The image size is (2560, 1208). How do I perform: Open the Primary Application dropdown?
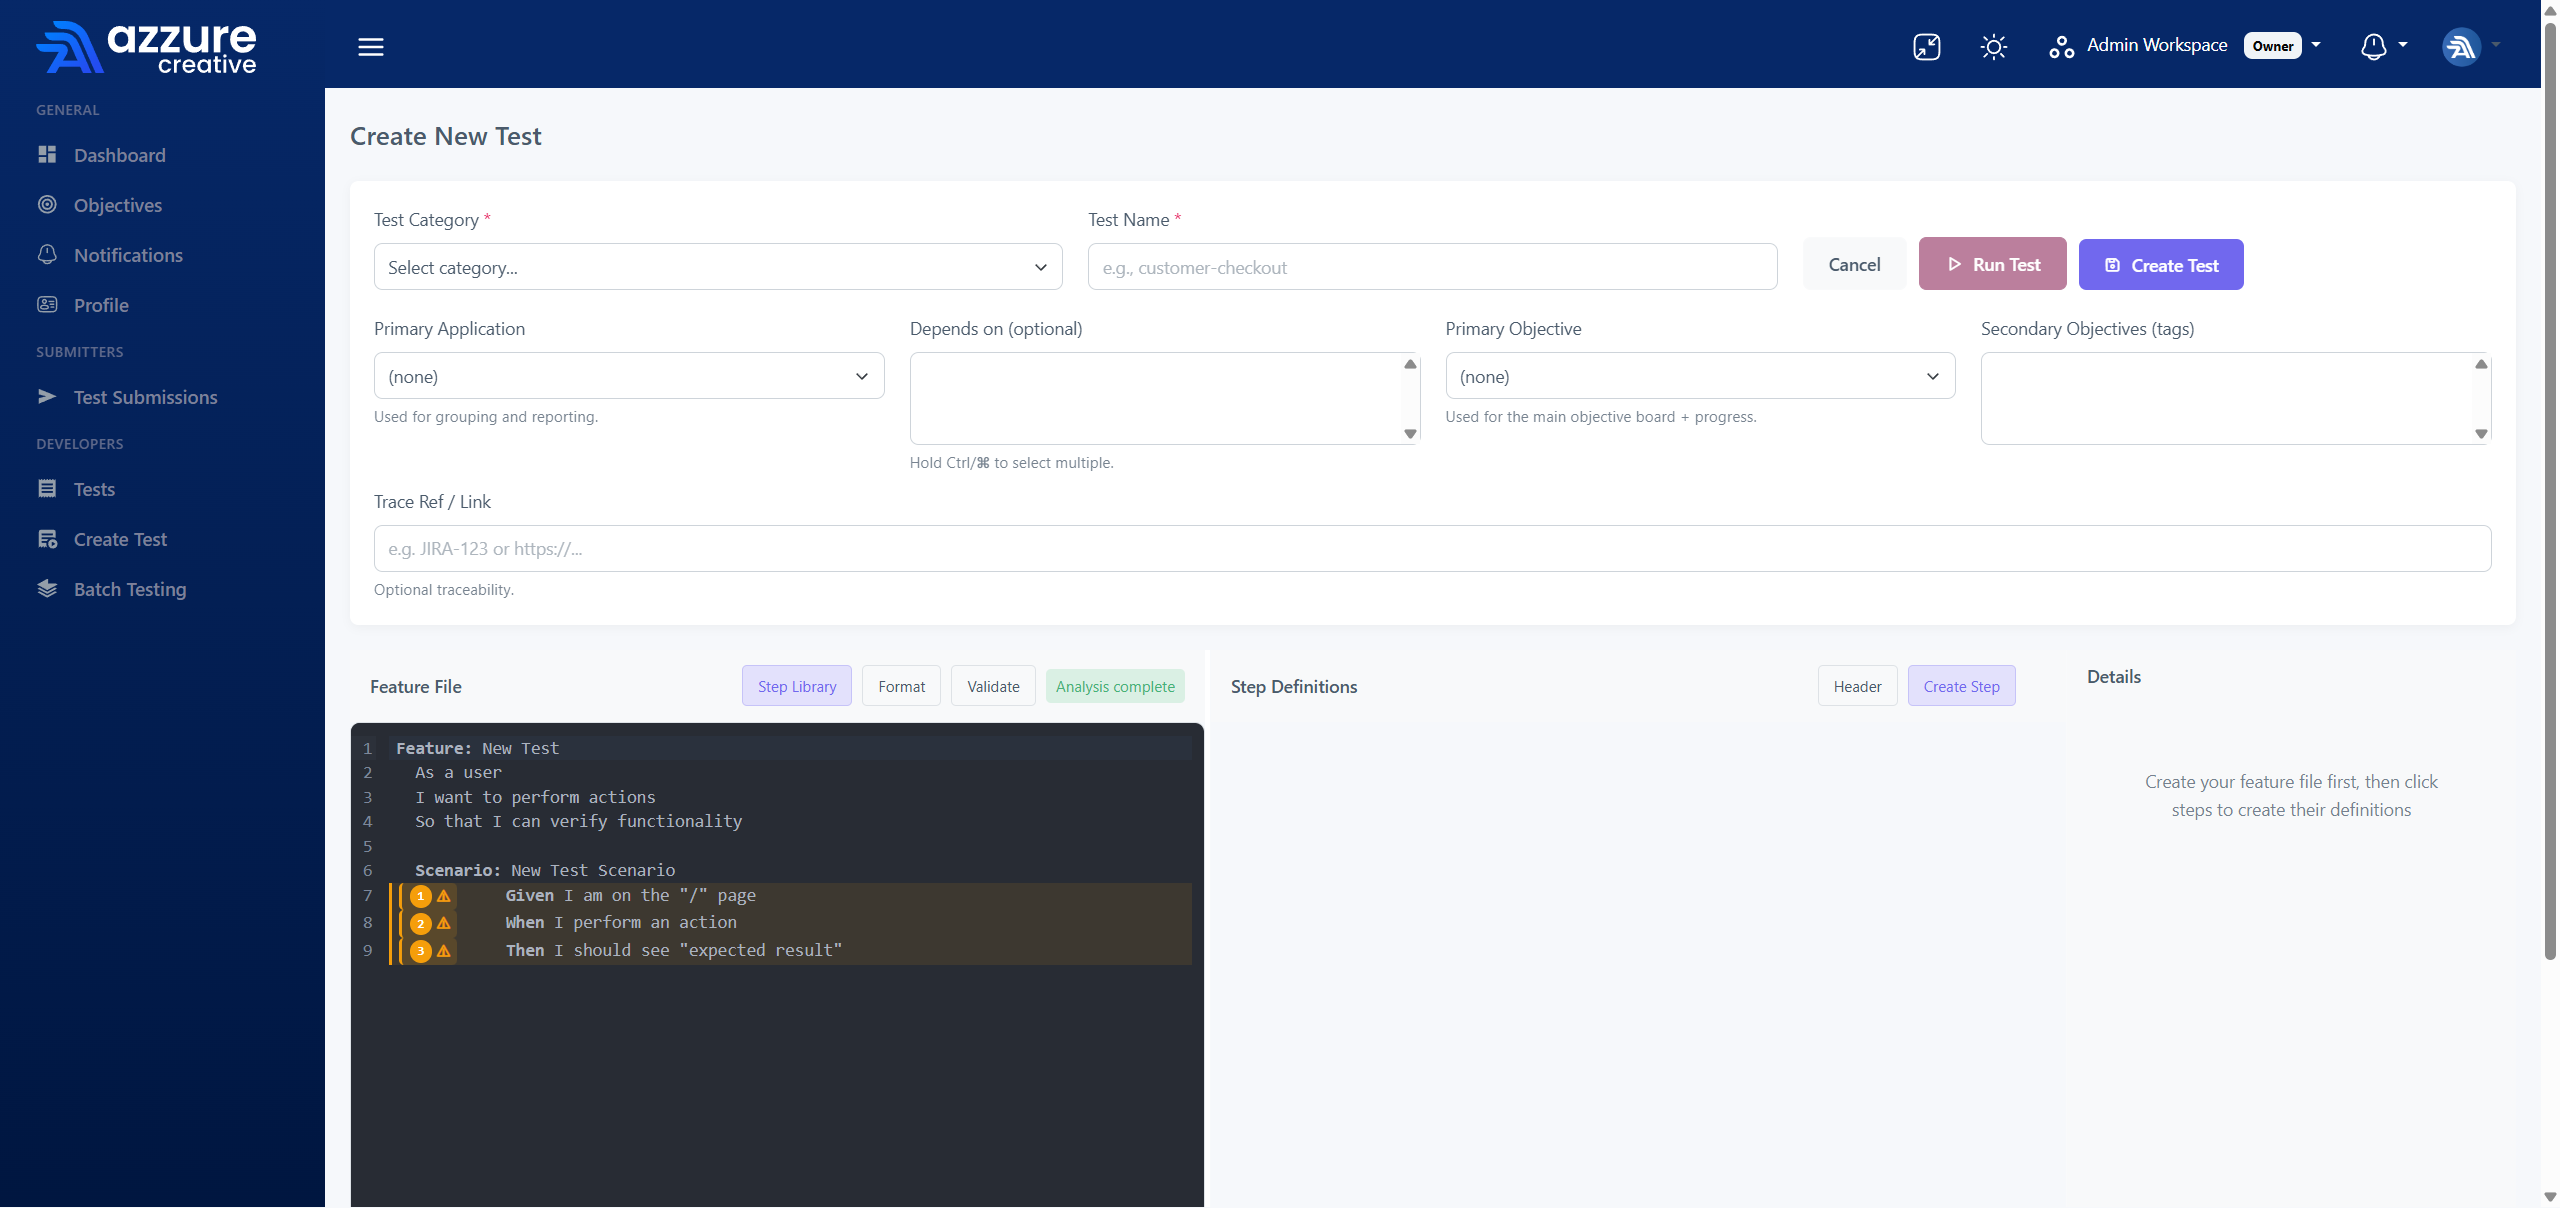[627, 376]
